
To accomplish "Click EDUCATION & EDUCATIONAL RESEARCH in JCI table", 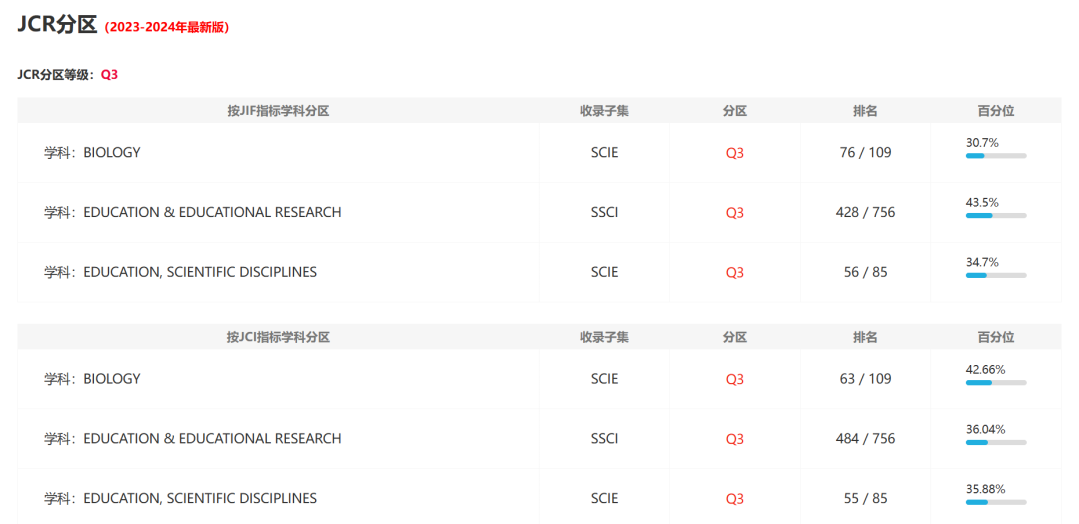I will pos(212,439).
